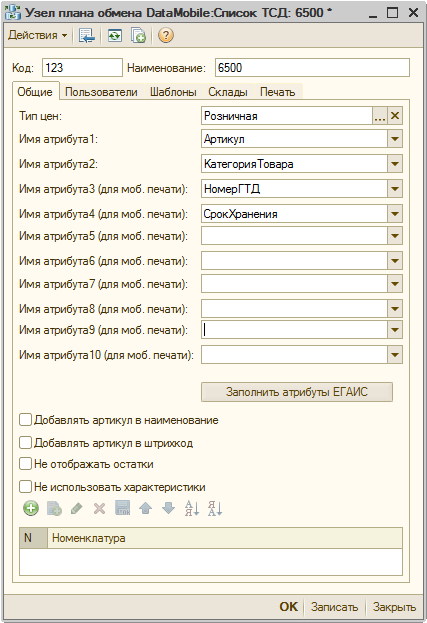Click the Записать button

click(x=334, y=607)
